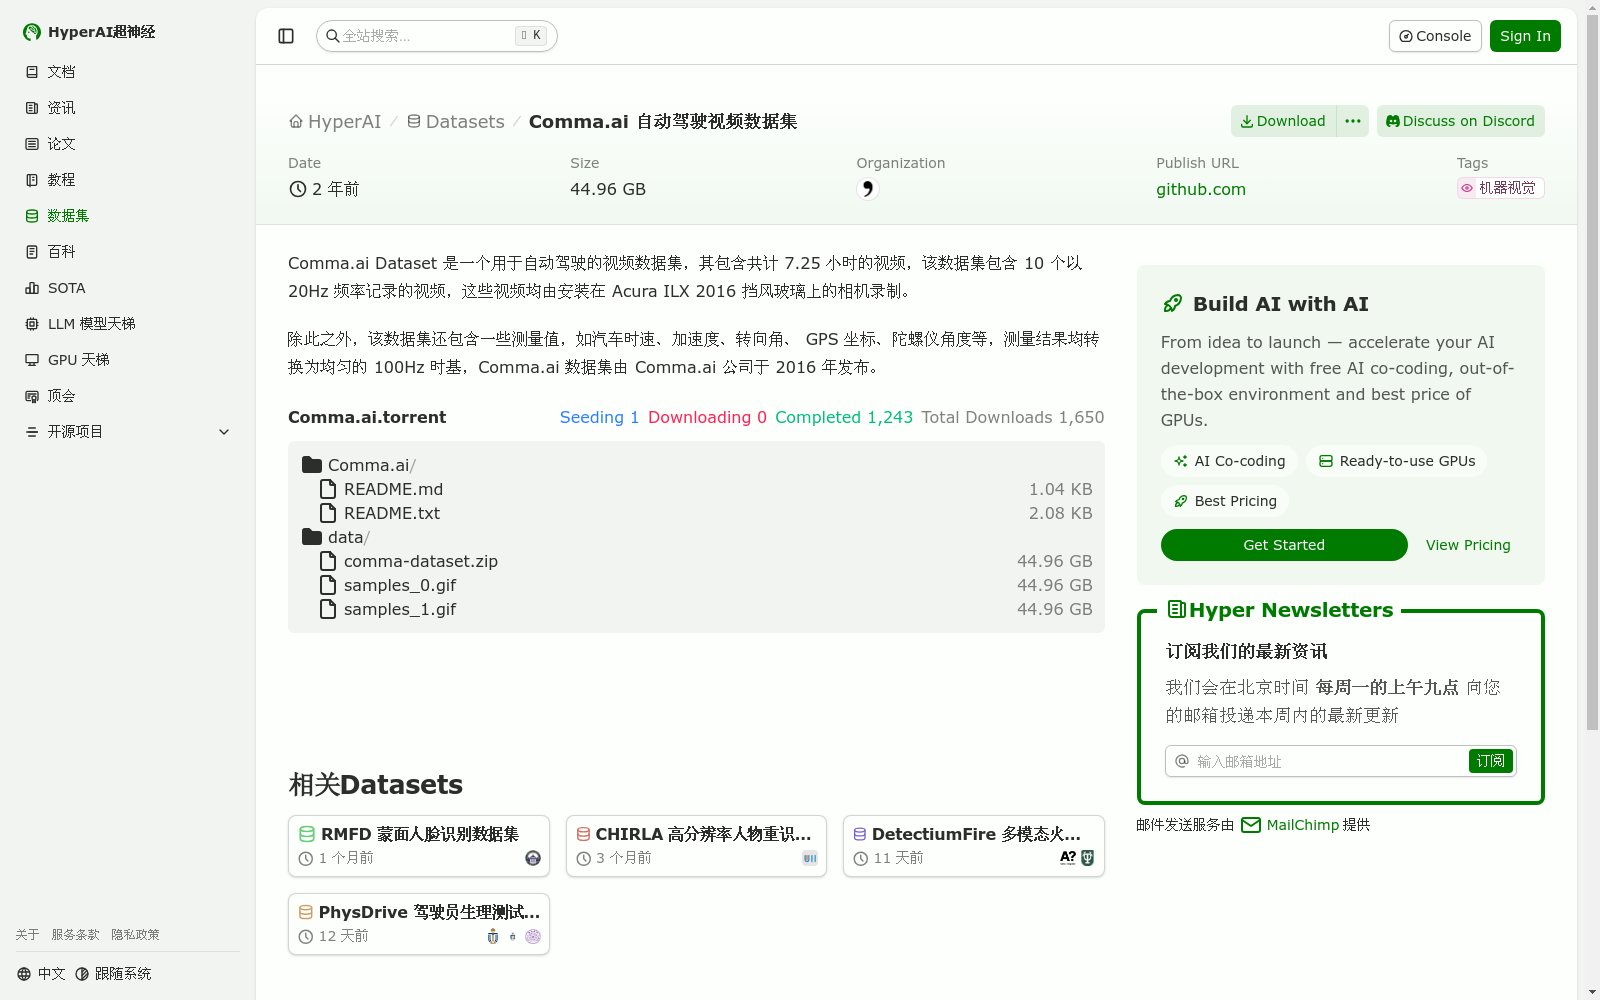The height and width of the screenshot is (1000, 1600).
Task: Select README.md file row
Action: point(696,489)
